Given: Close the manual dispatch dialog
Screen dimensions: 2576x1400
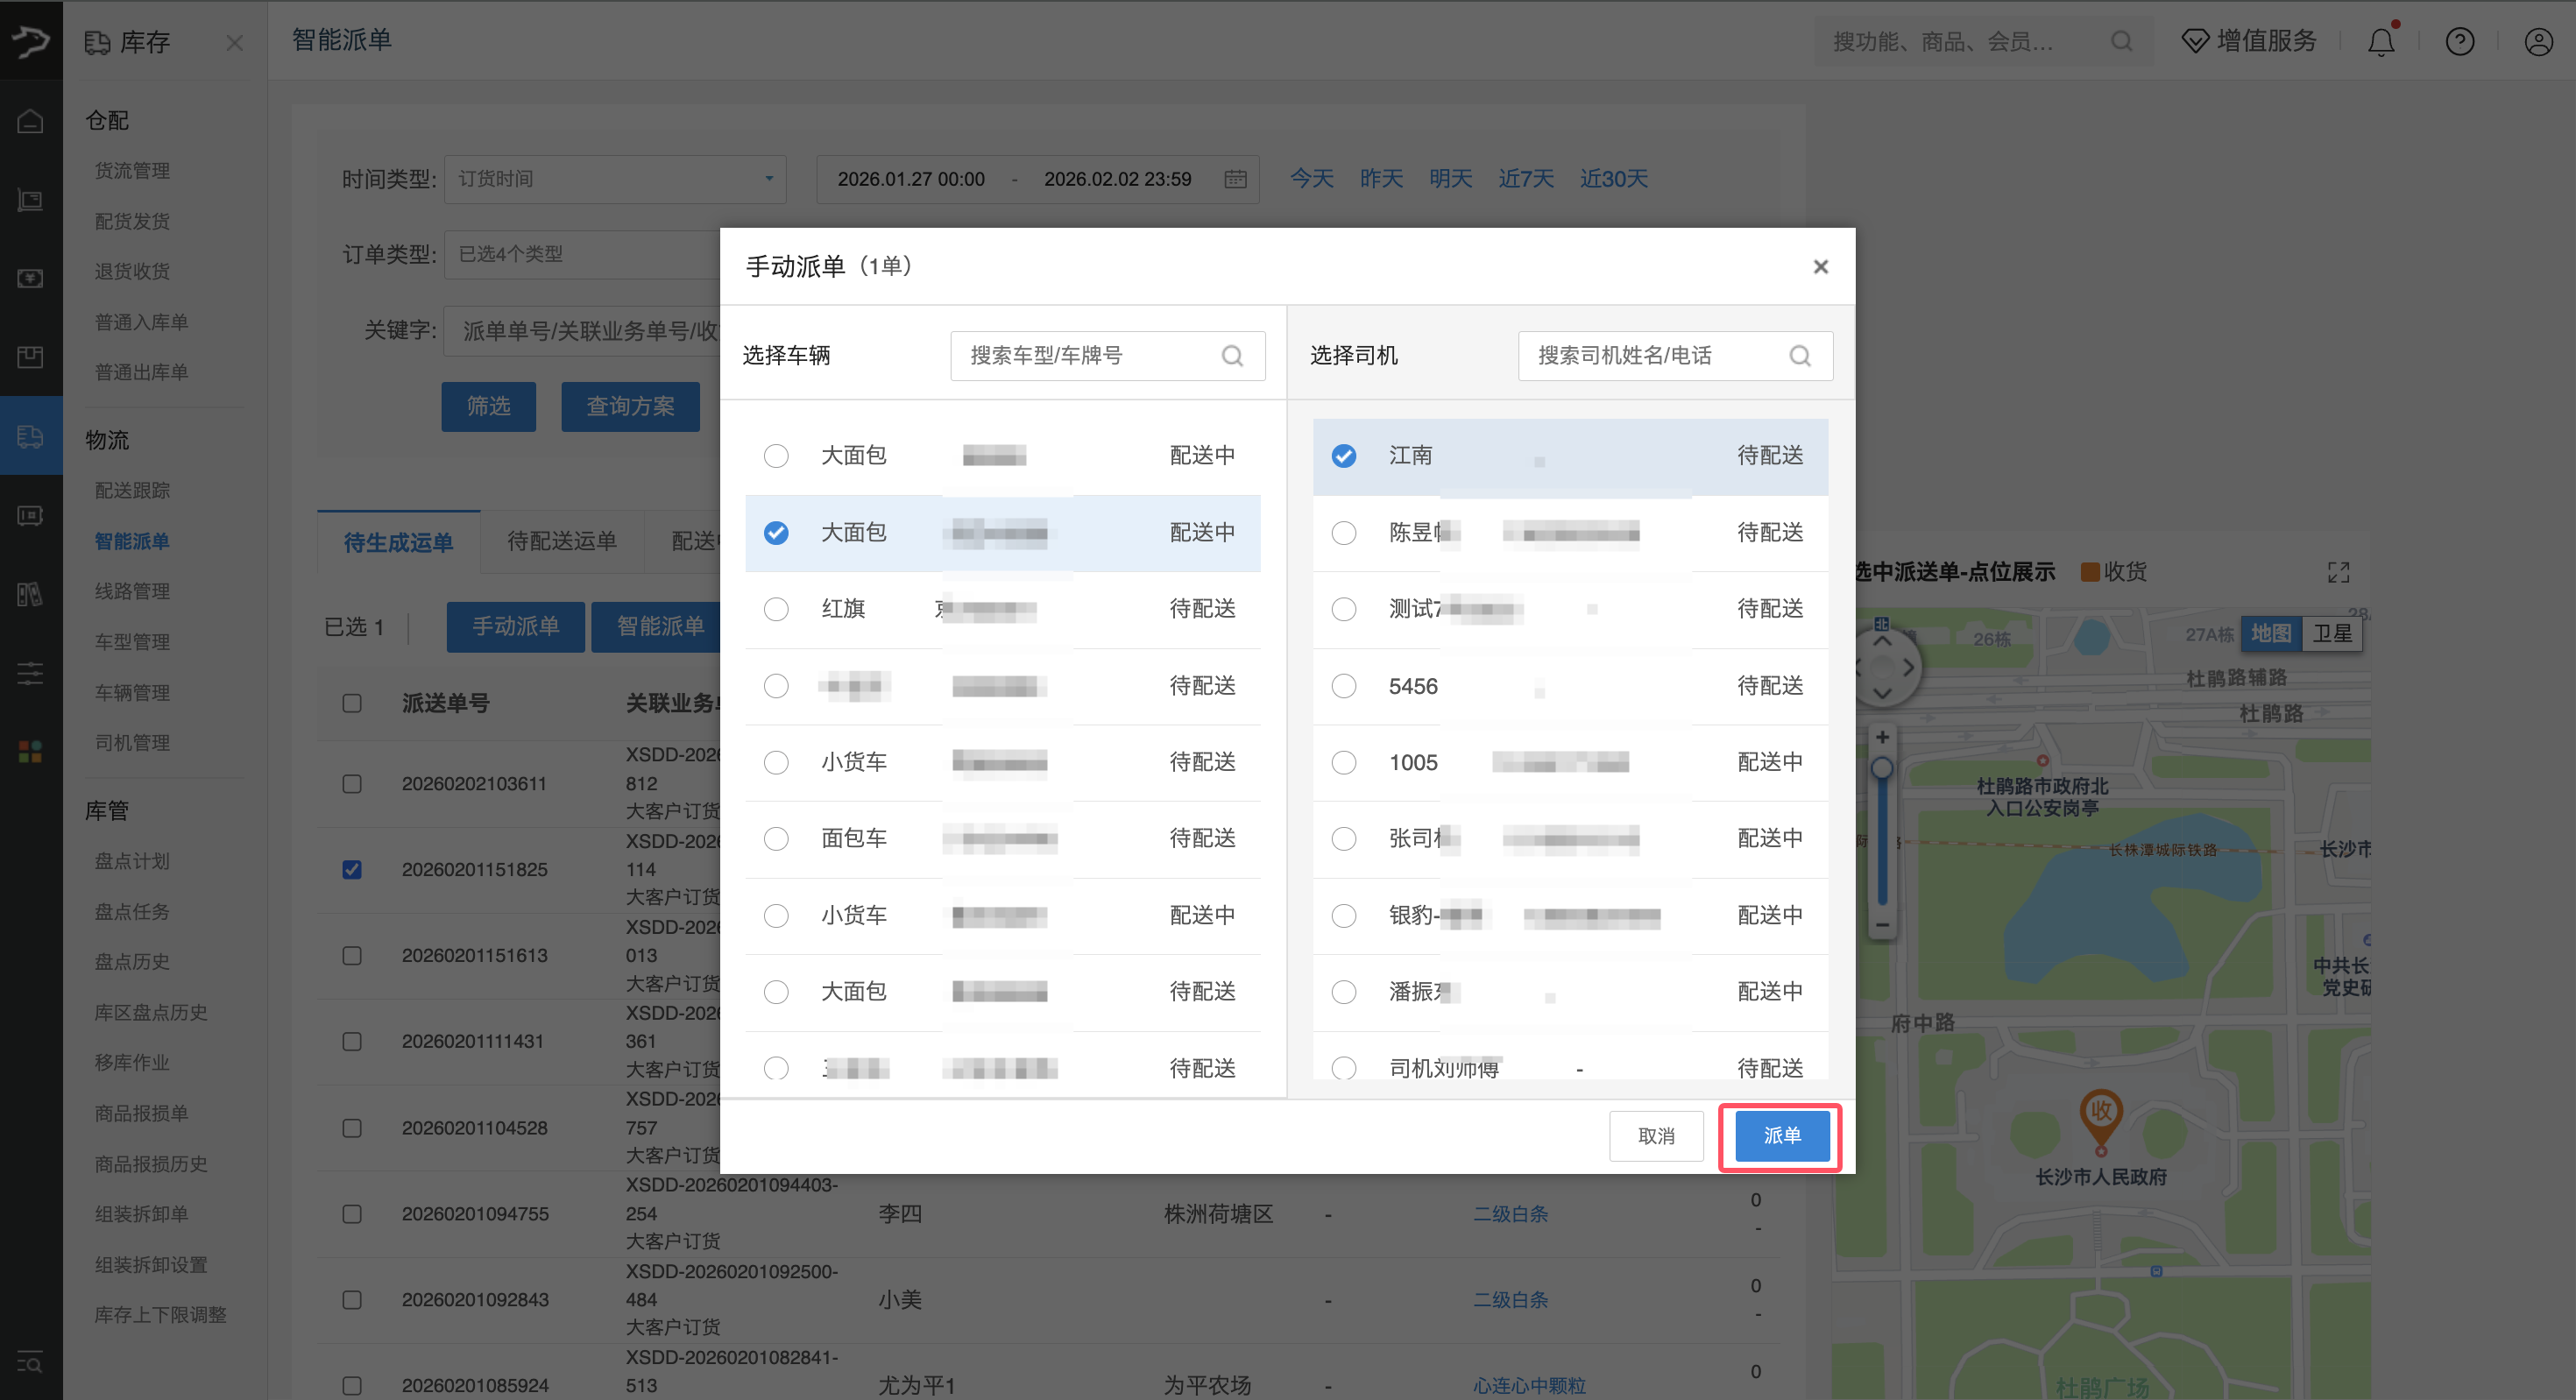Looking at the screenshot, I should tap(1820, 267).
